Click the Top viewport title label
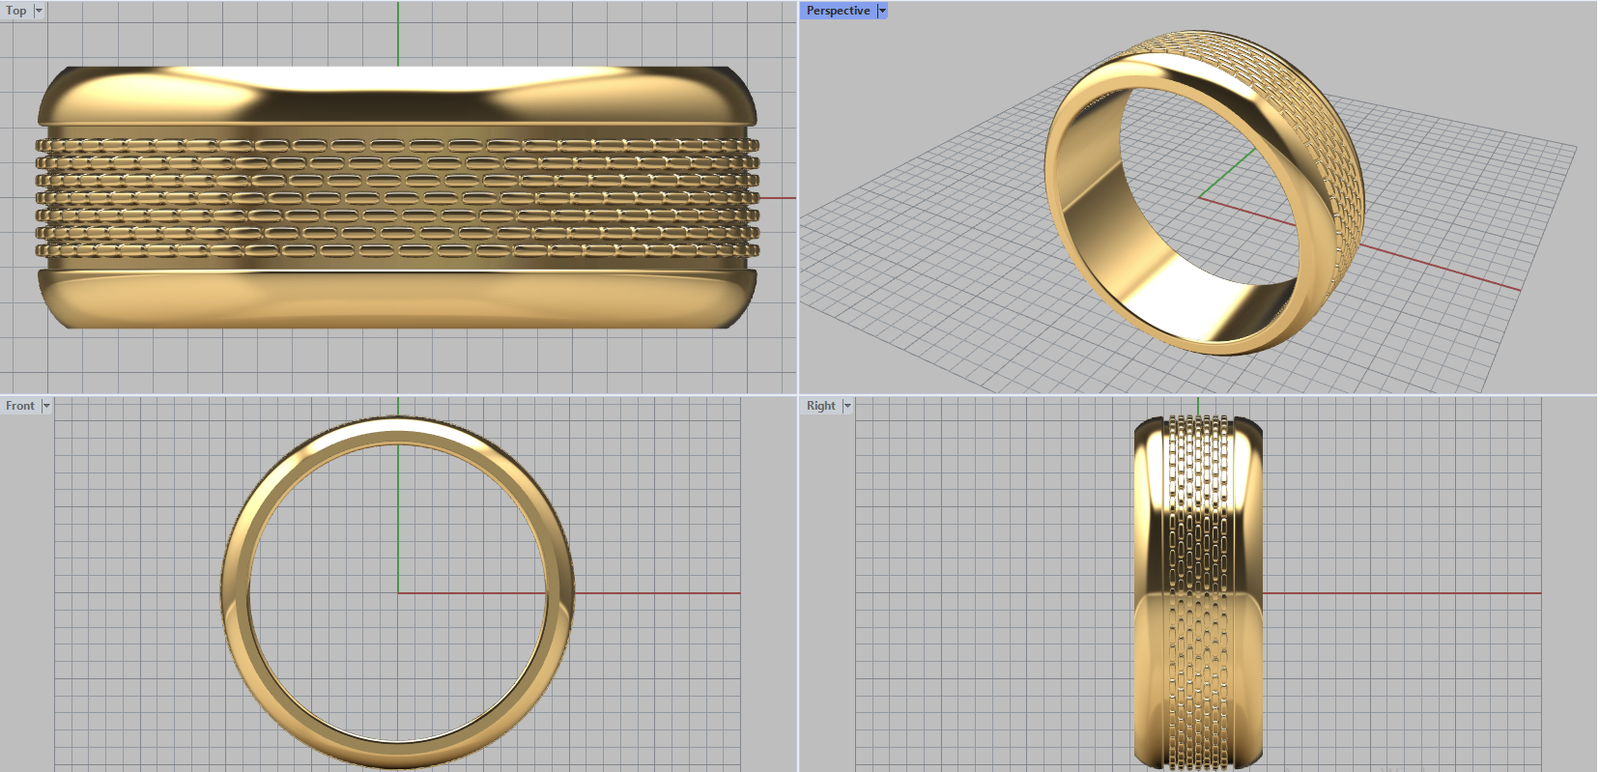Image resolution: width=1600 pixels, height=772 pixels. pyautogui.click(x=16, y=11)
